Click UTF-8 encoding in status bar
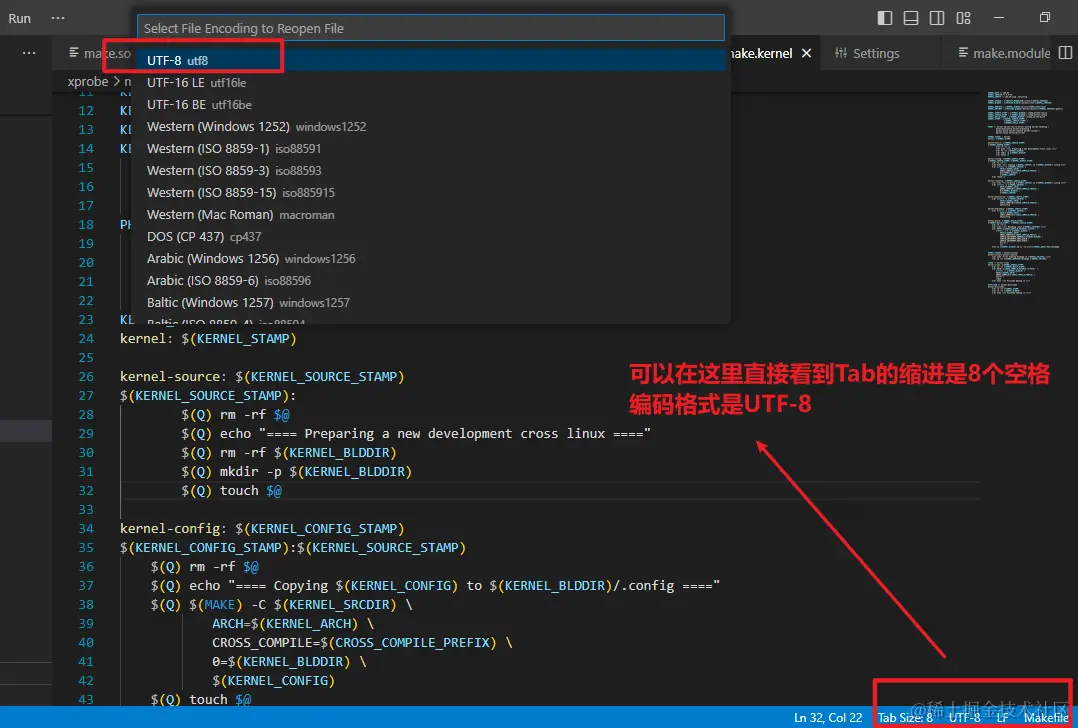The width and height of the screenshot is (1078, 728). click(x=965, y=718)
